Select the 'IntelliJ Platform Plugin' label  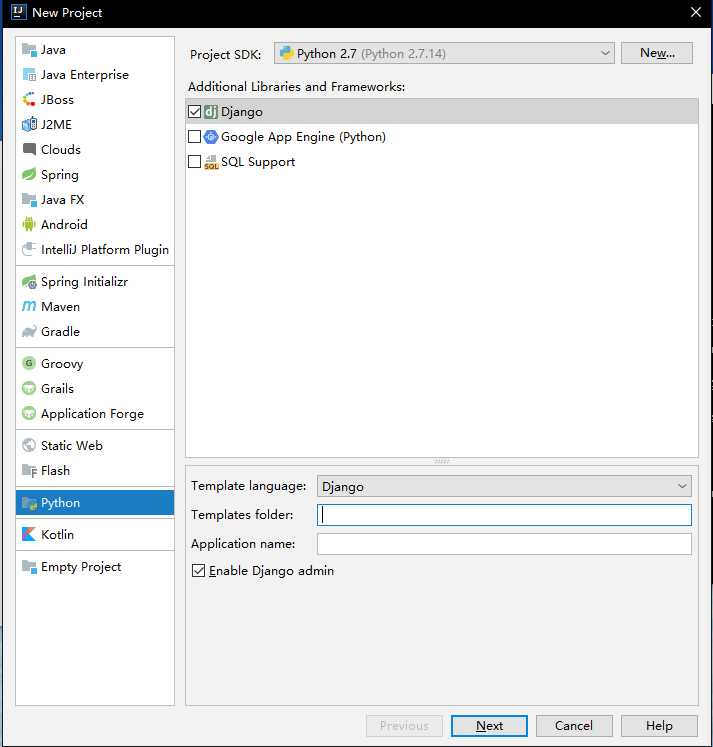[x=105, y=250]
